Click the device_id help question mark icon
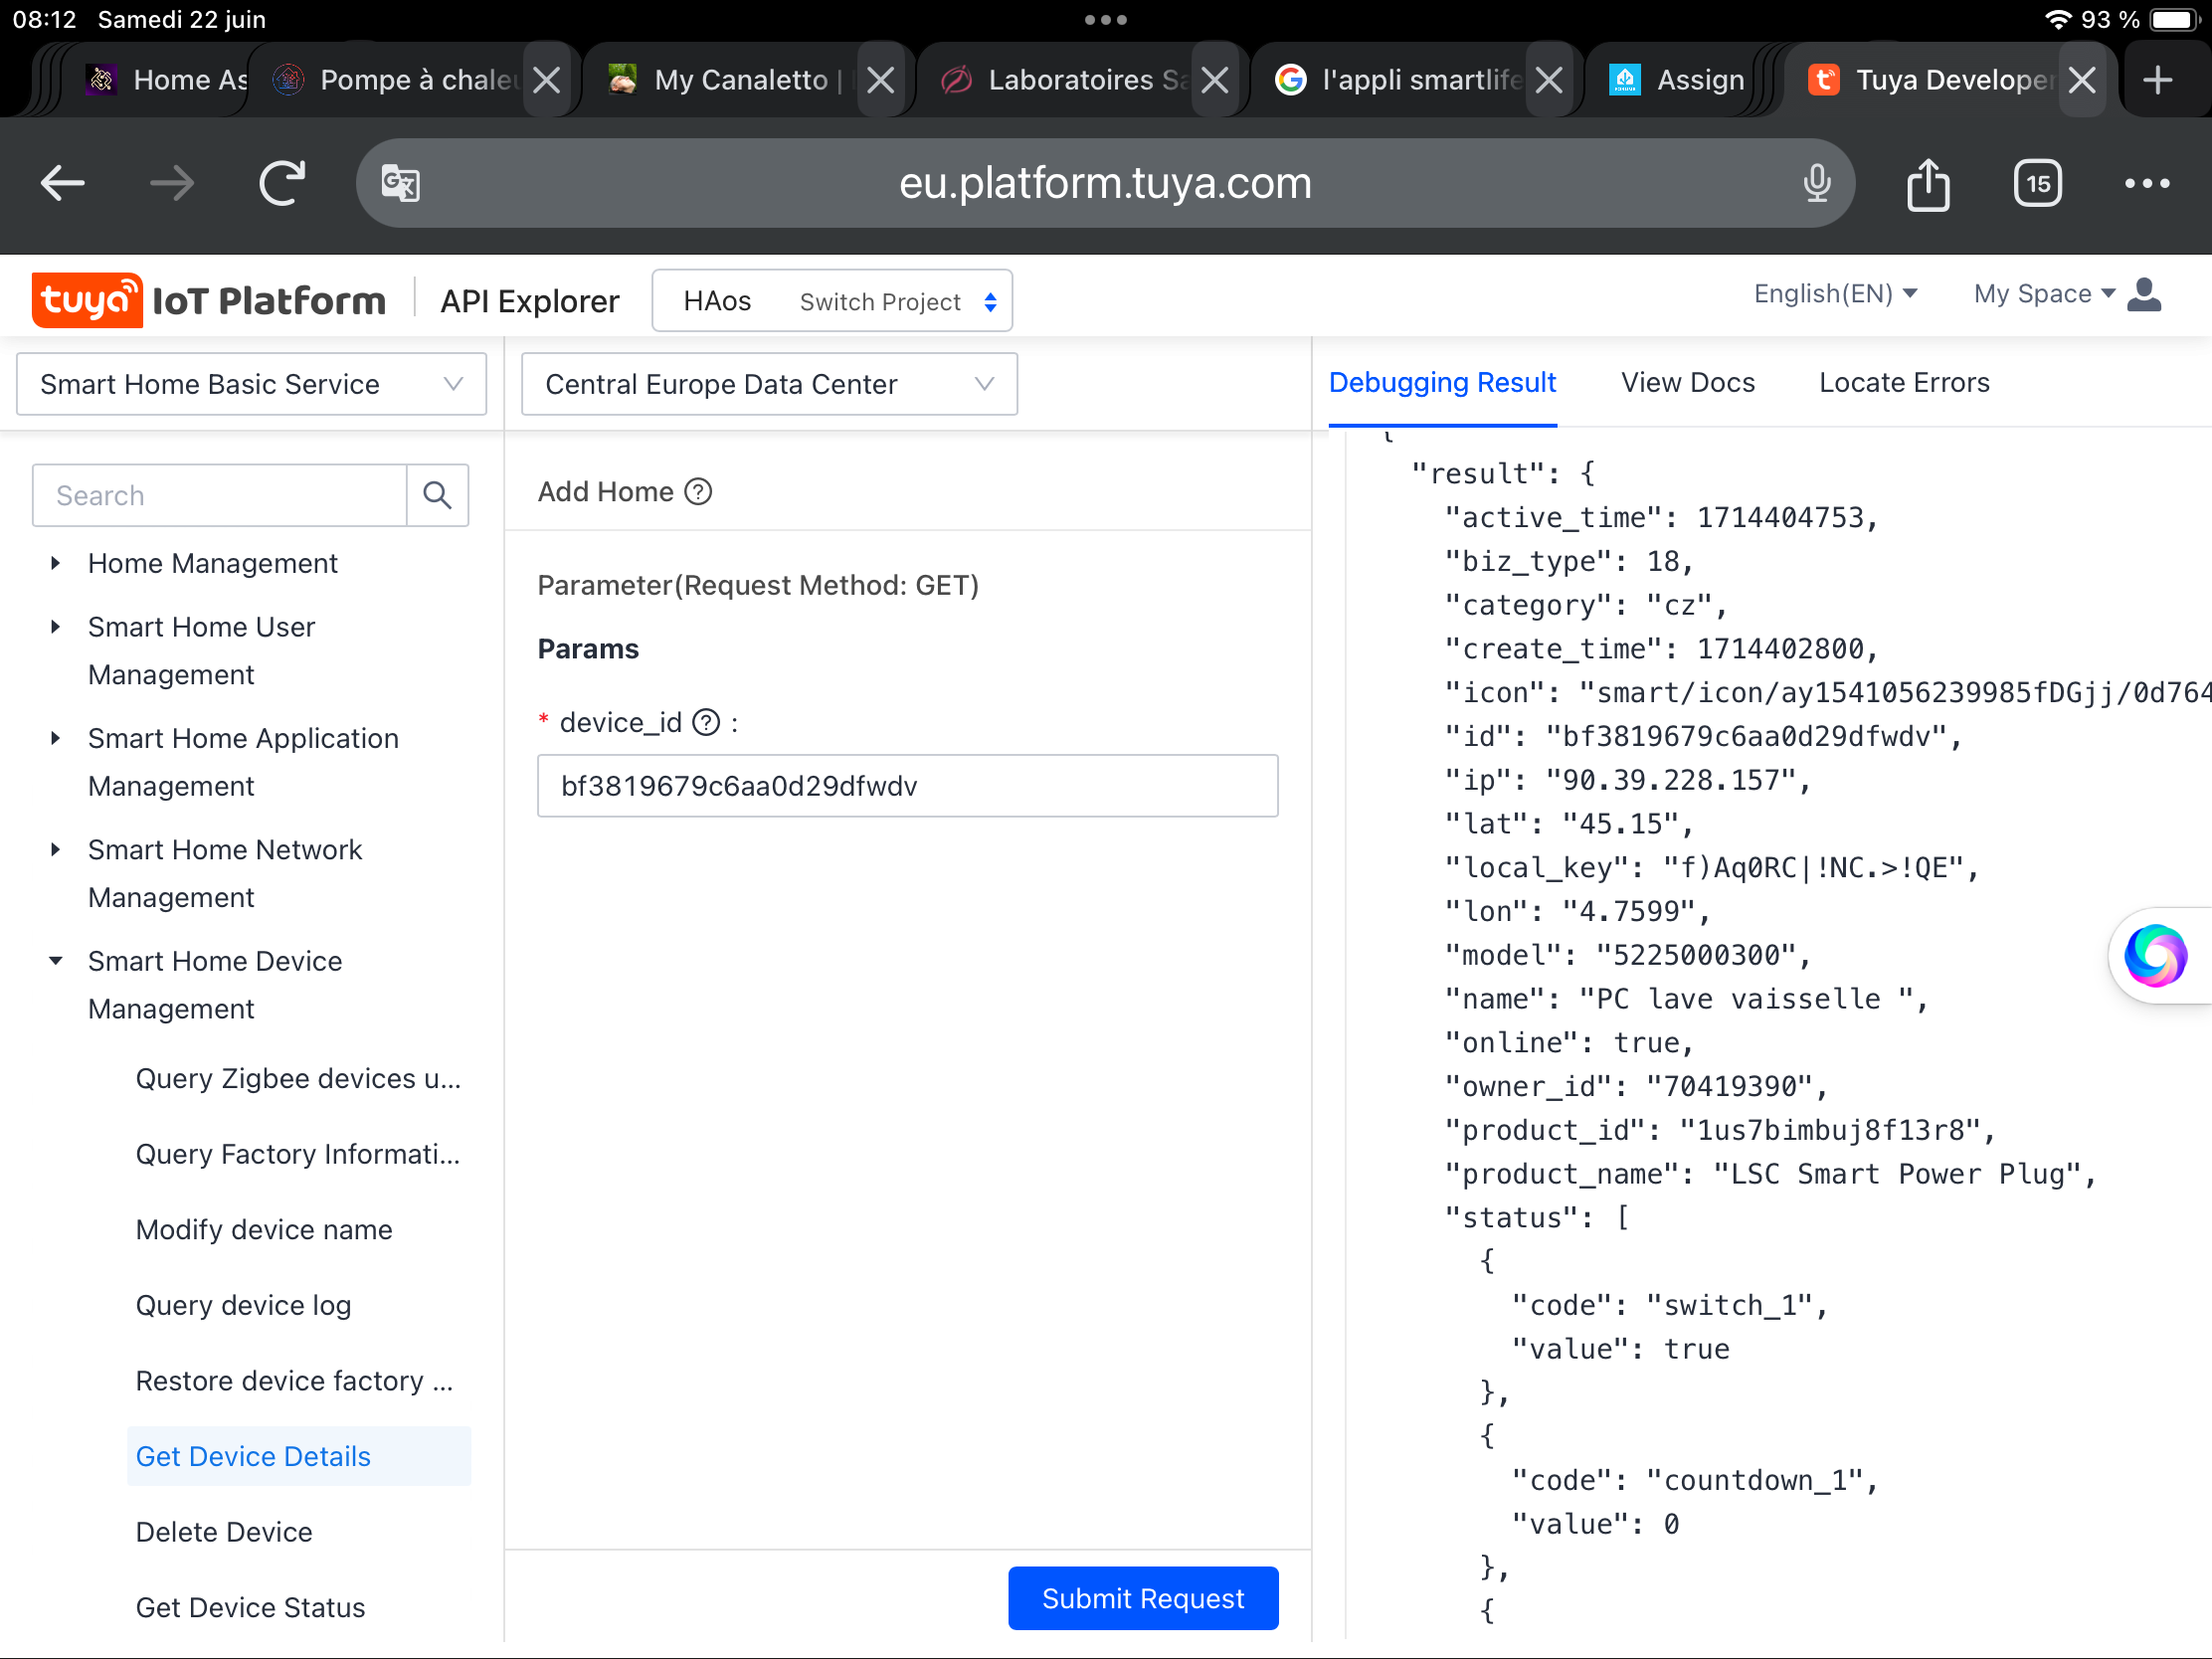The width and height of the screenshot is (2212, 1659). 706,722
